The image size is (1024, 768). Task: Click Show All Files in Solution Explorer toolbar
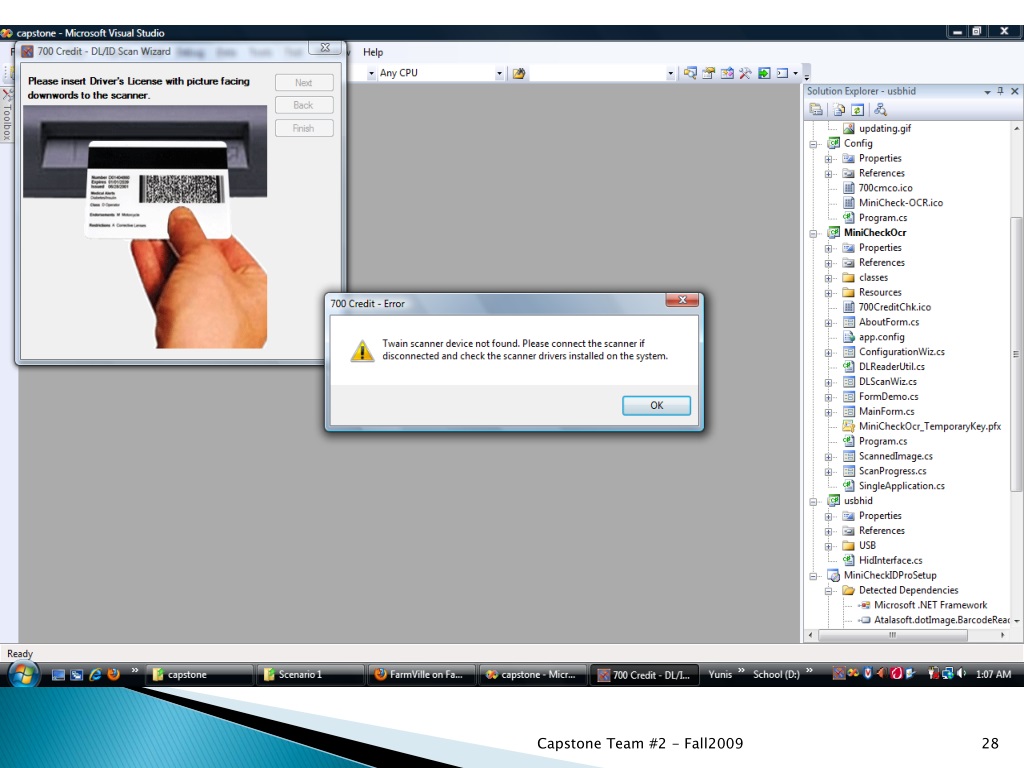pyautogui.click(x=839, y=110)
